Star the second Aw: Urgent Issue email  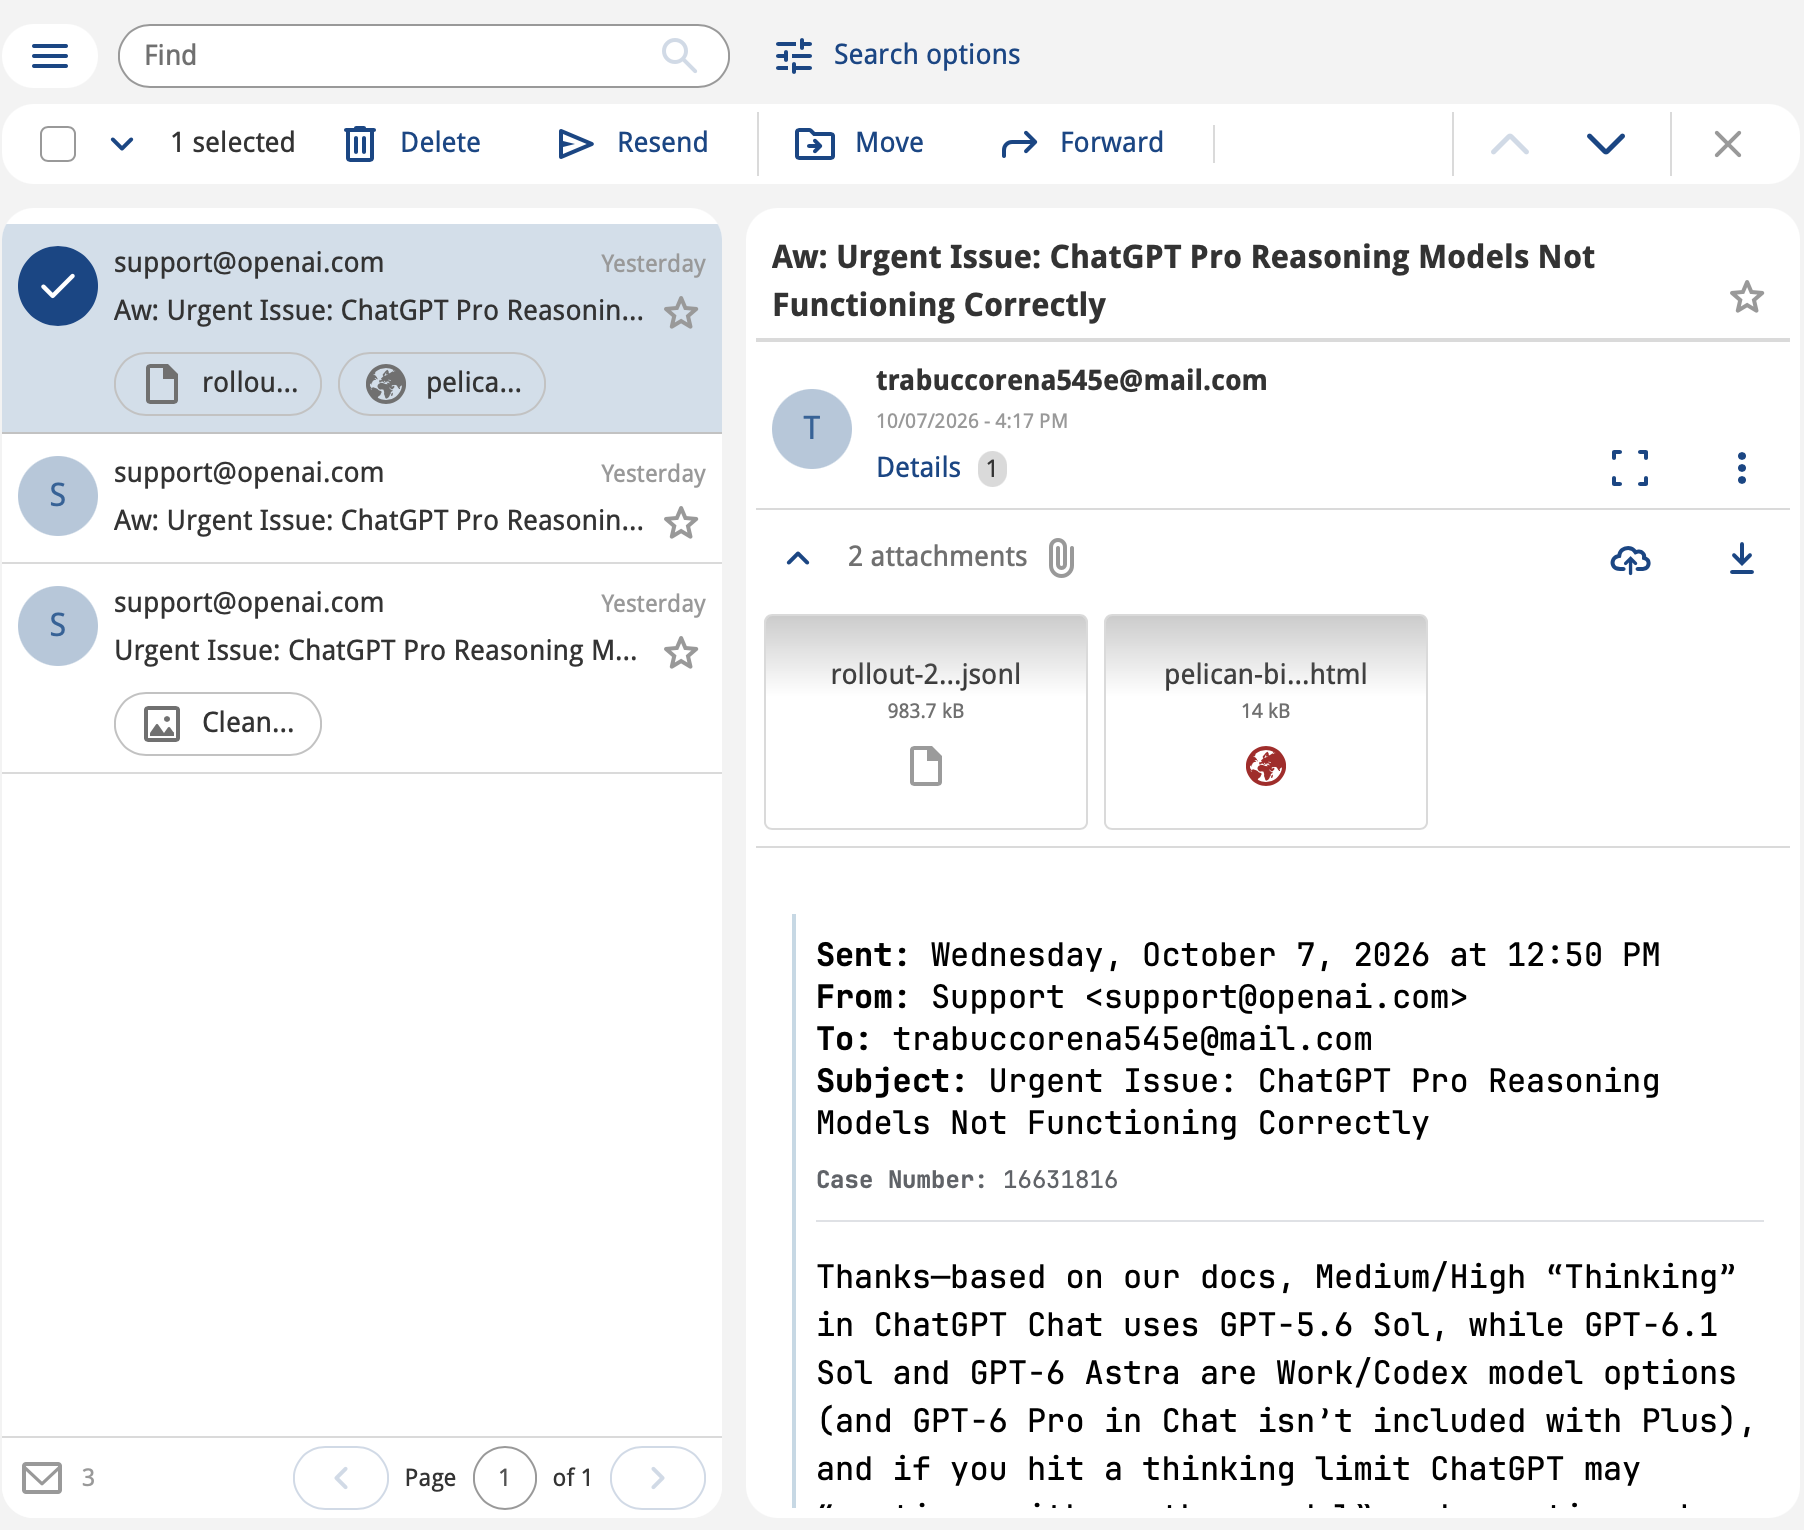[x=681, y=523]
